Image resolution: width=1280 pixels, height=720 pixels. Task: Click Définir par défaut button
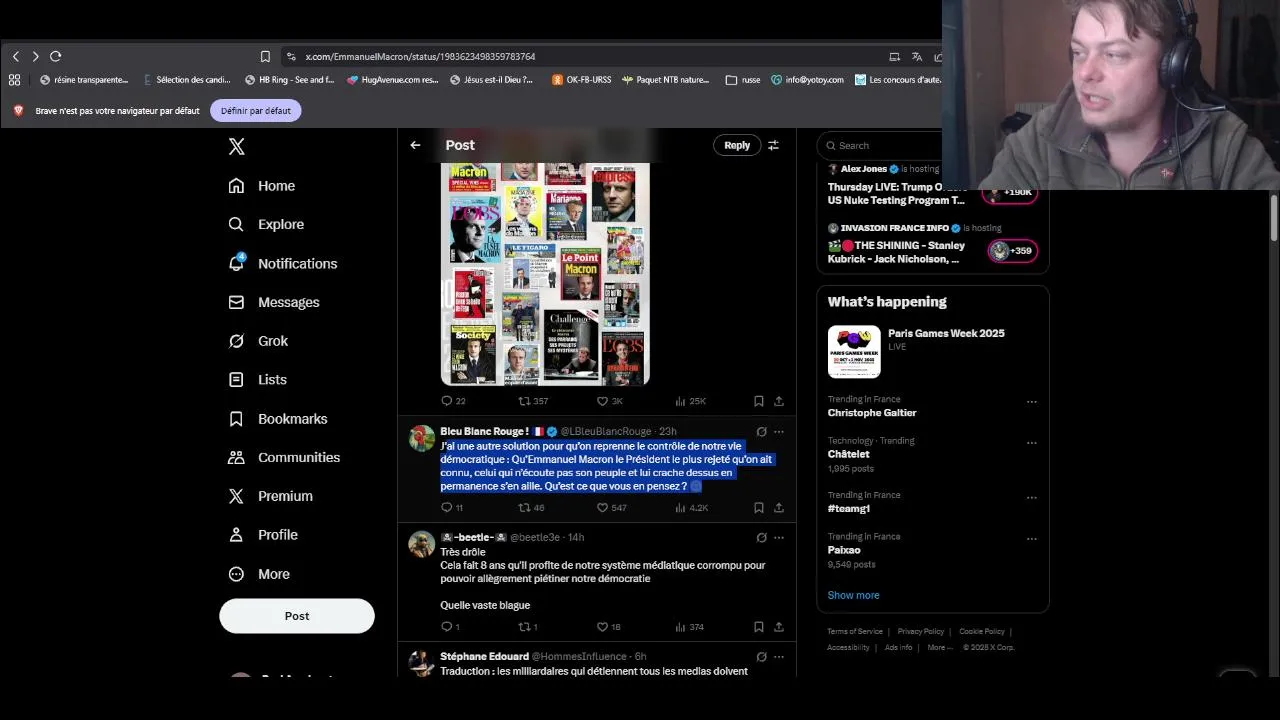[x=256, y=111]
